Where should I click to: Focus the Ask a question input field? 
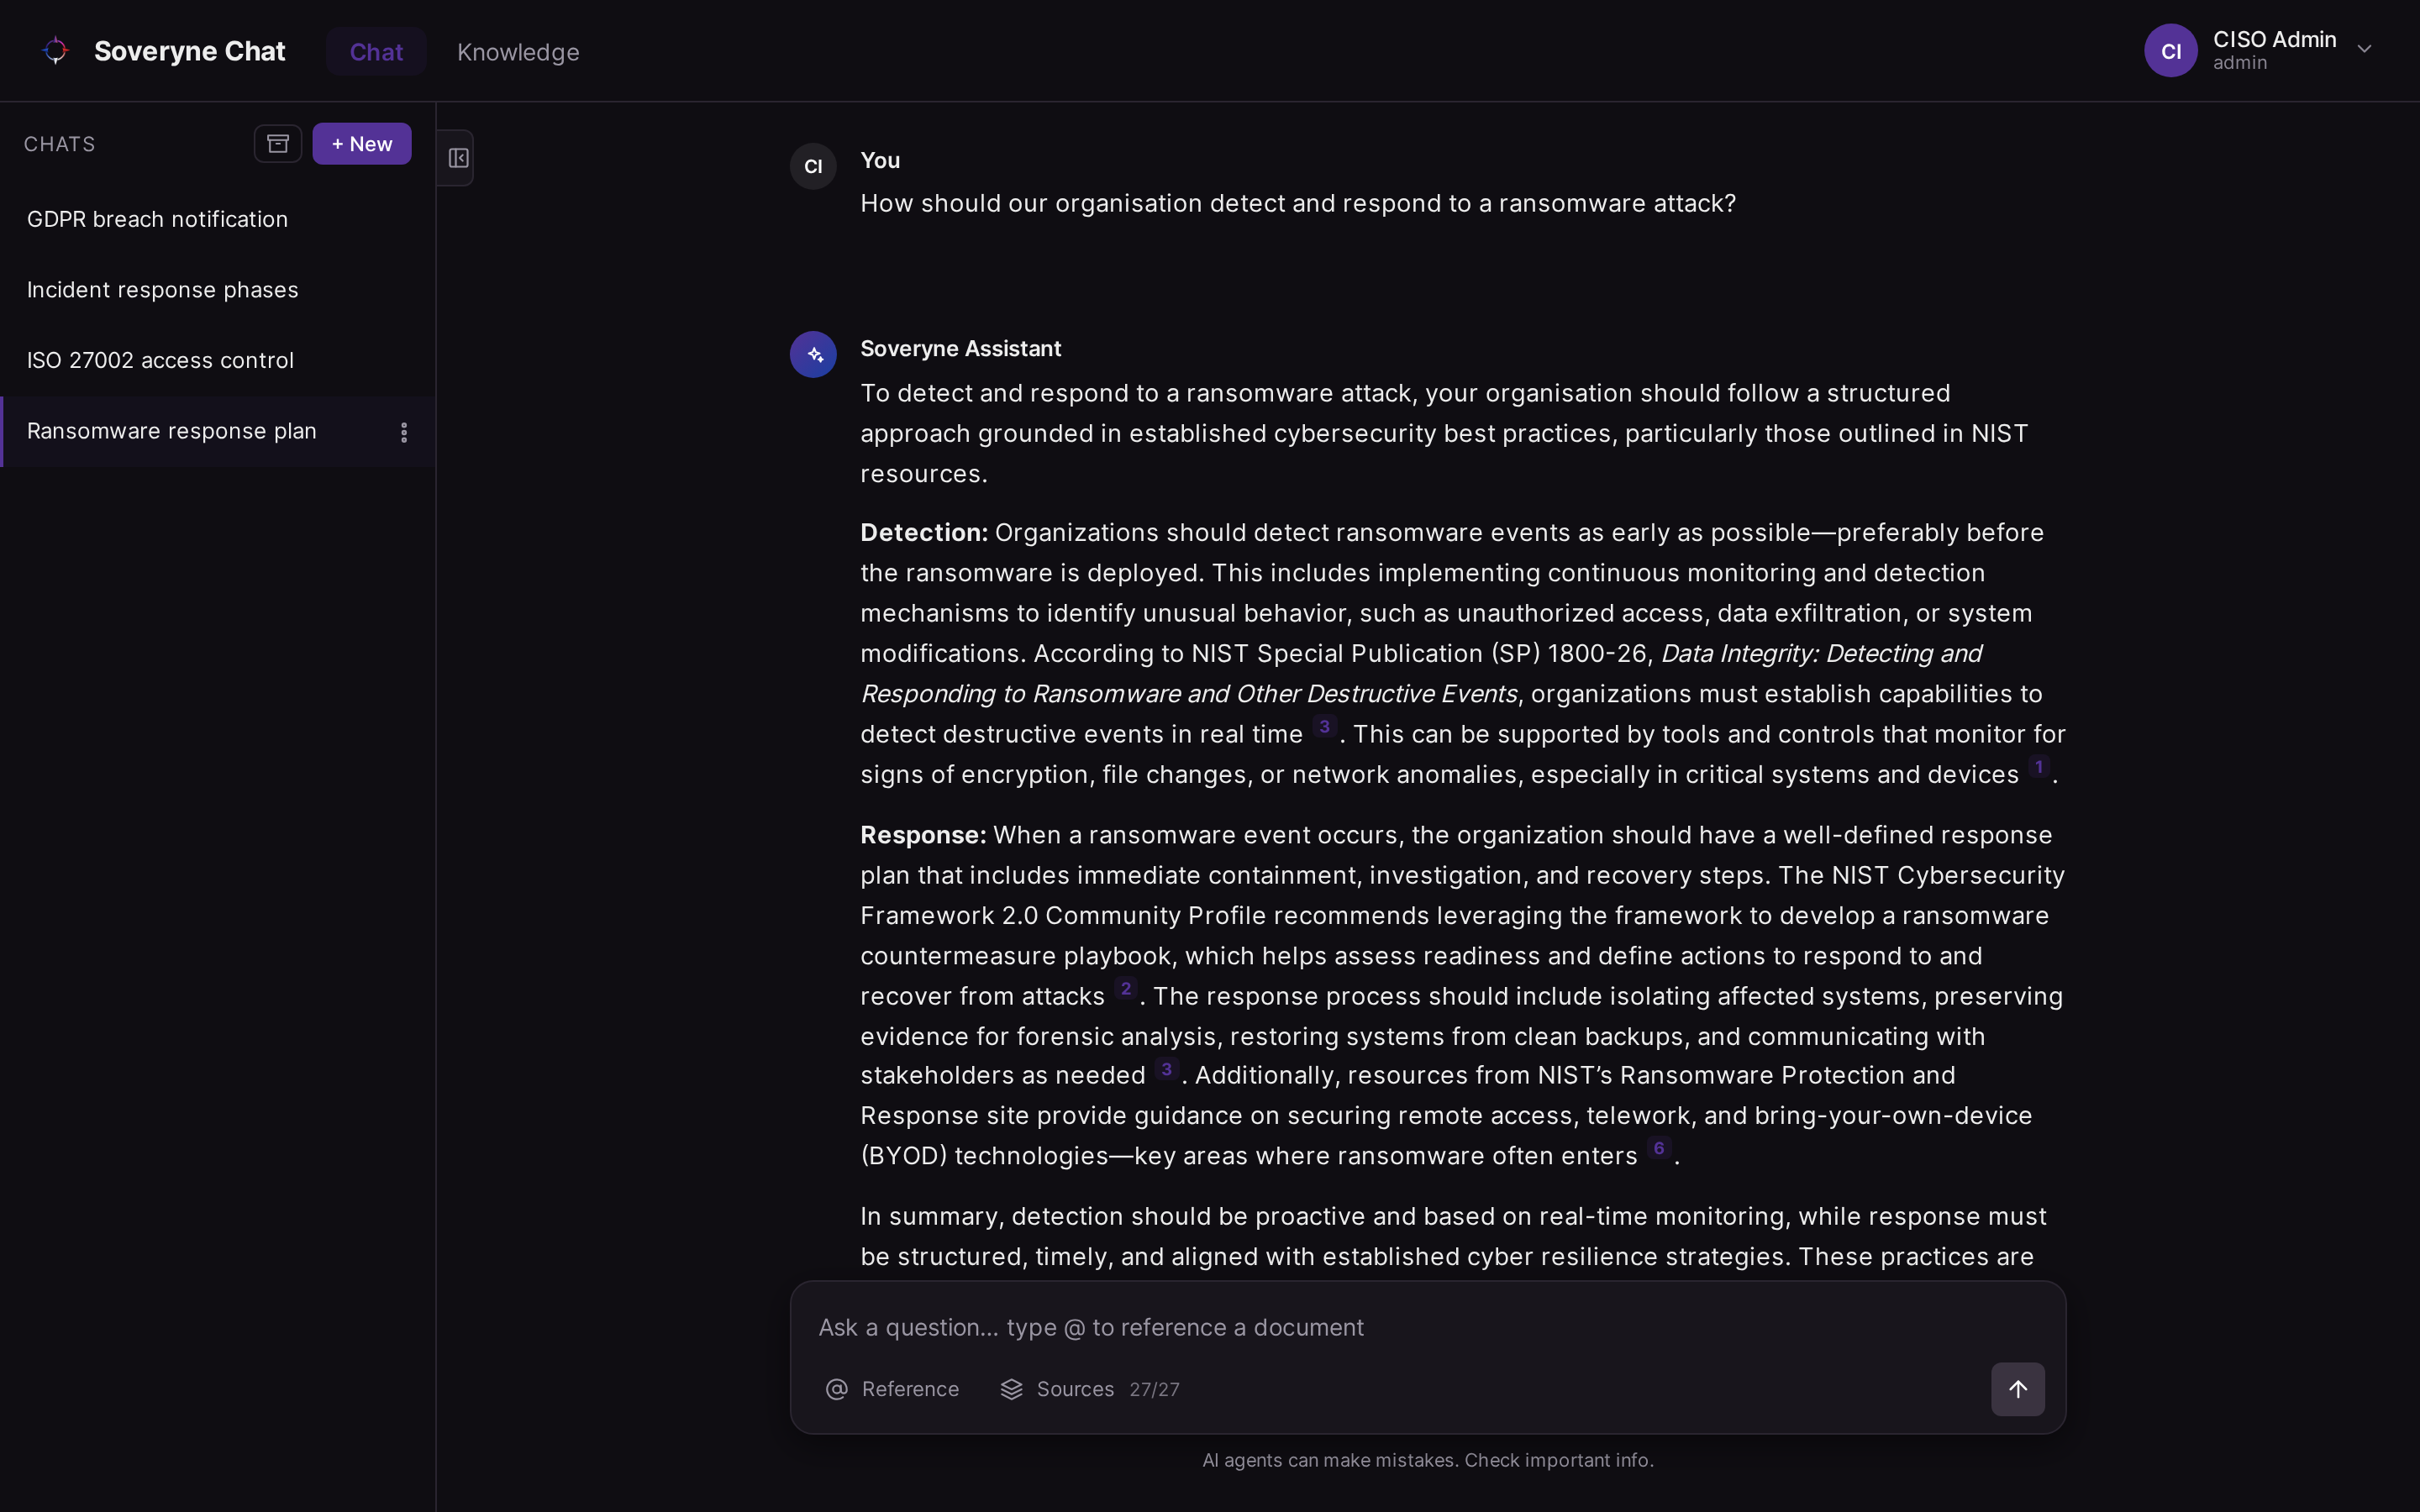[x=1427, y=1327]
